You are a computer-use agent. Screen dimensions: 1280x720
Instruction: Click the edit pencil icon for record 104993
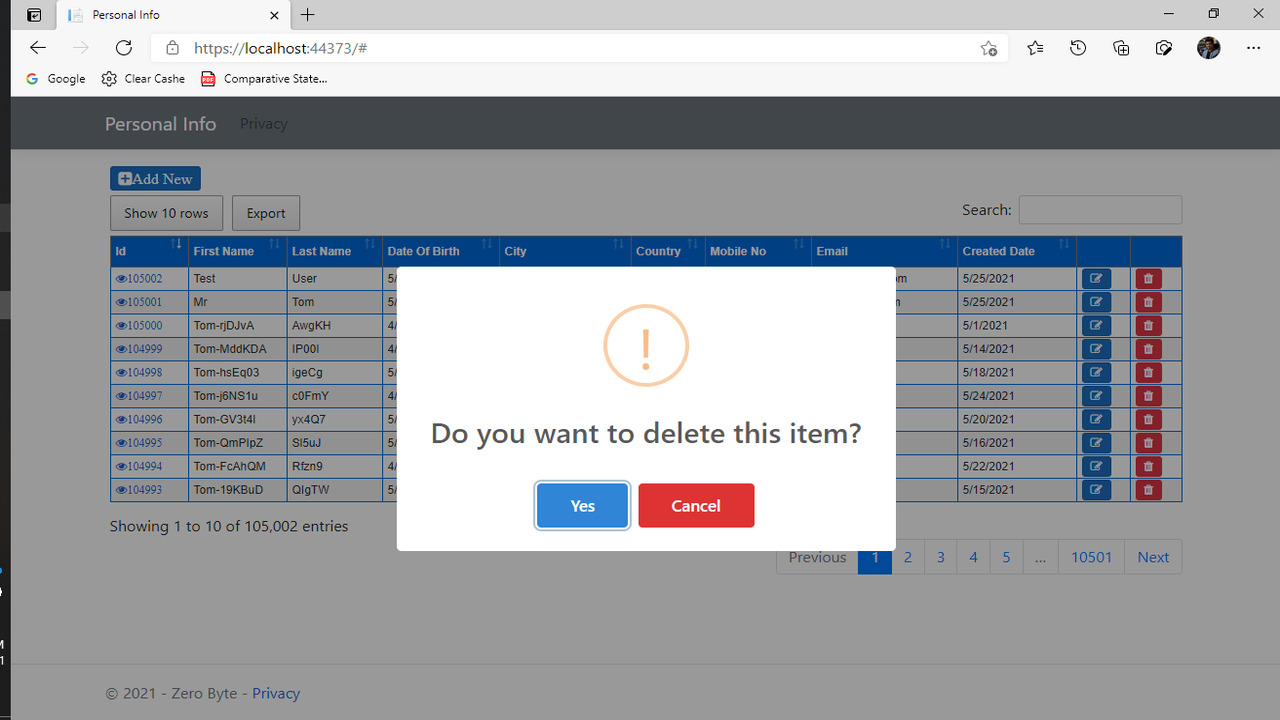(1096, 489)
